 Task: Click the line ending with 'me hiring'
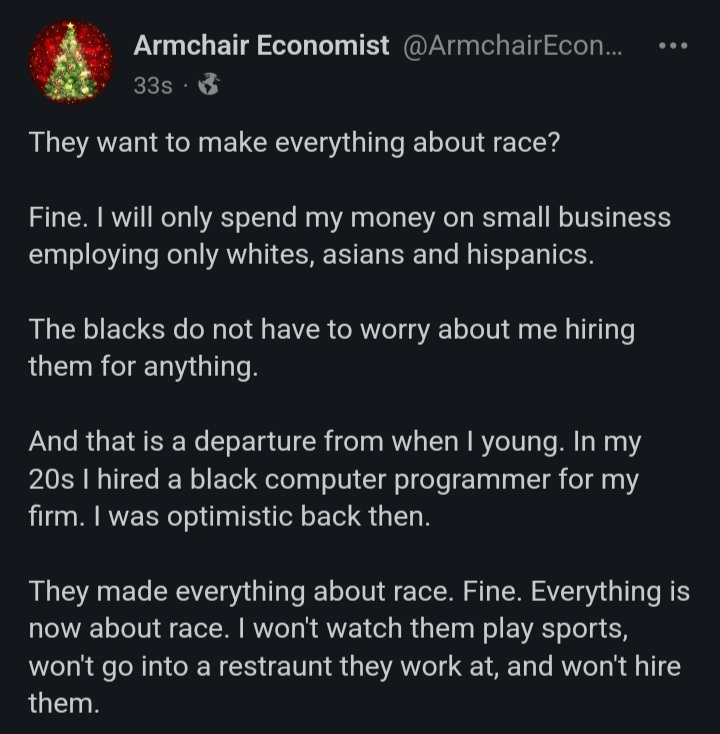(332, 330)
